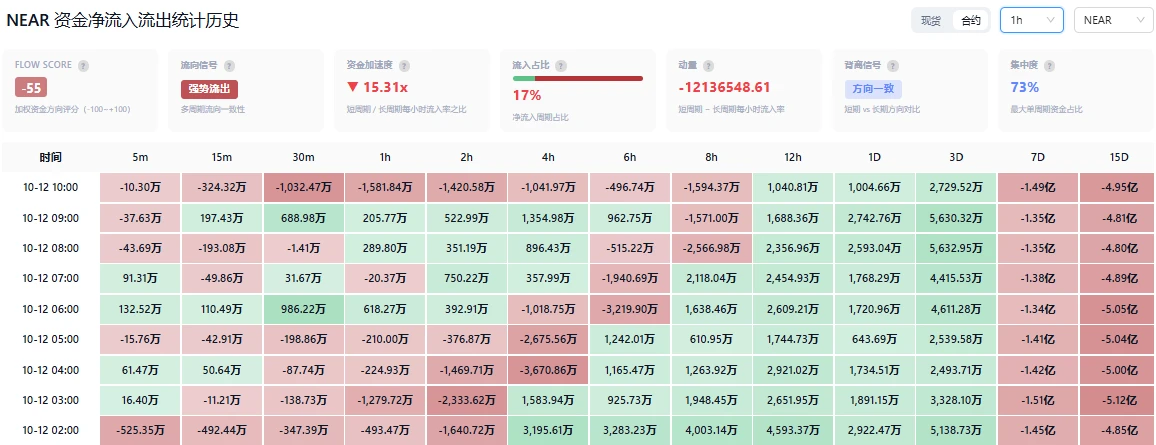Click the help icon beside 资金加速度
The width and height of the screenshot is (1156, 445).
[405, 66]
